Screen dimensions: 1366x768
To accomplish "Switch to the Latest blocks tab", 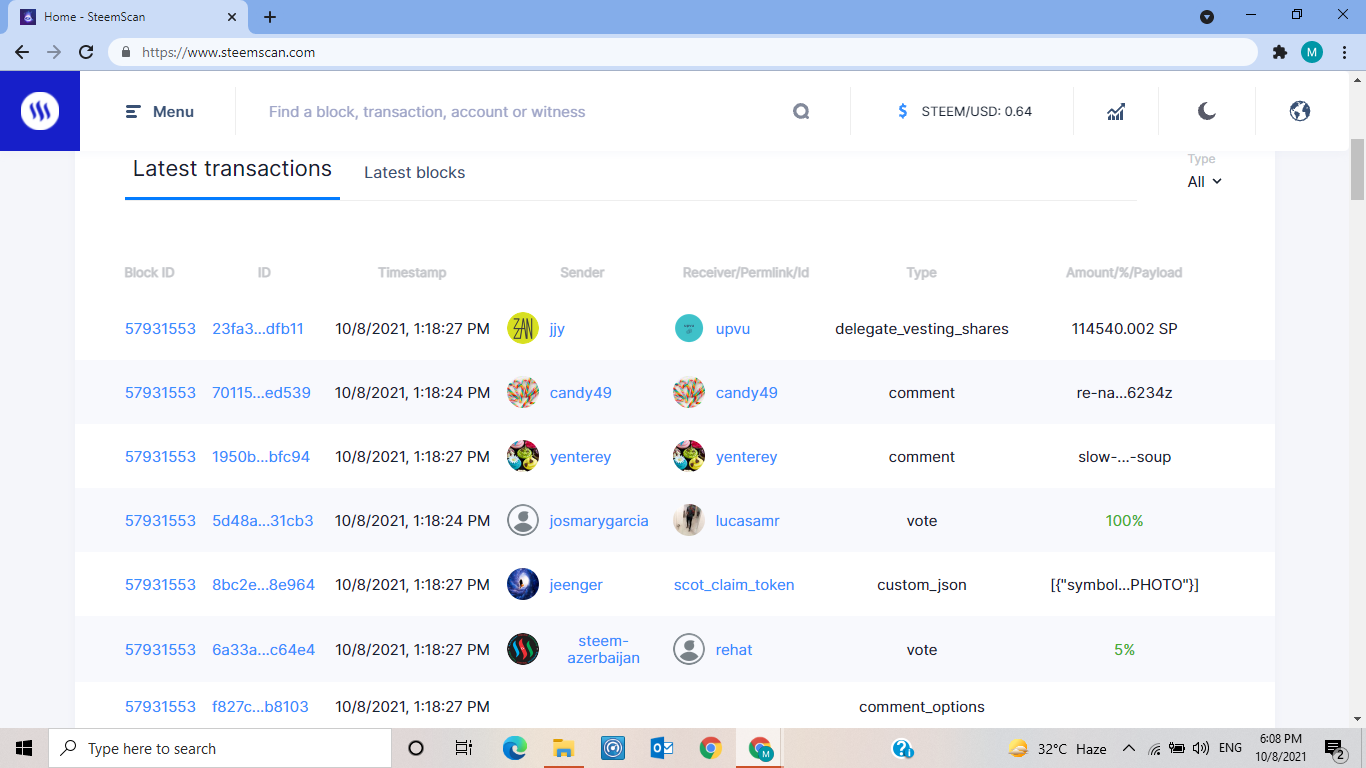I will pyautogui.click(x=414, y=172).
